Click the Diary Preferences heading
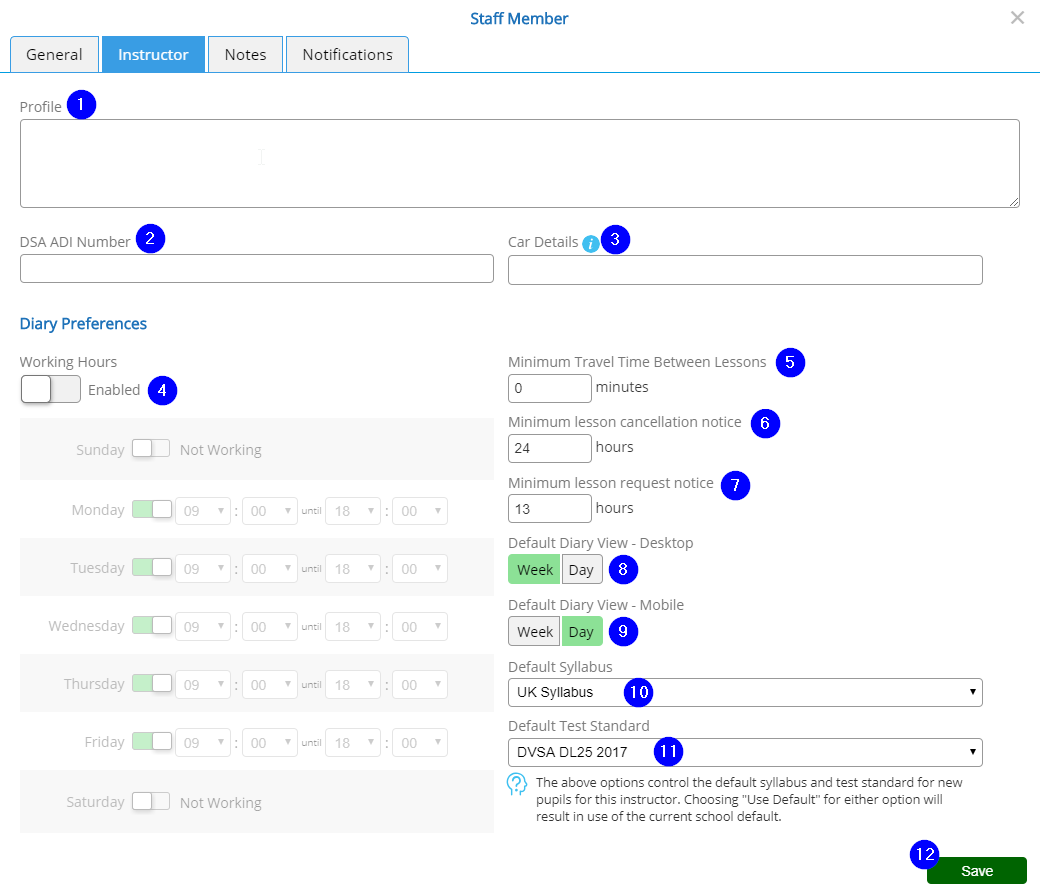Image resolution: width=1040 pixels, height=896 pixels. click(84, 324)
